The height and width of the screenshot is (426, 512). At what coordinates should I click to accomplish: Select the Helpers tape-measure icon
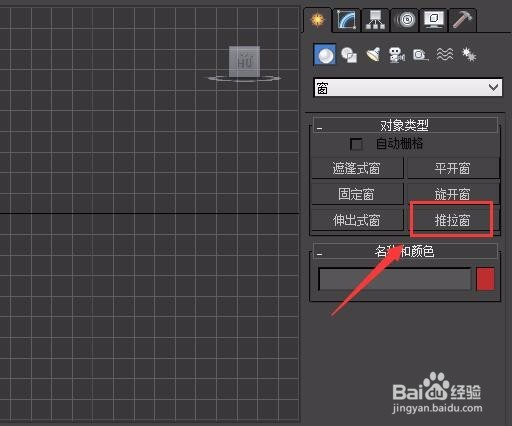click(420, 55)
